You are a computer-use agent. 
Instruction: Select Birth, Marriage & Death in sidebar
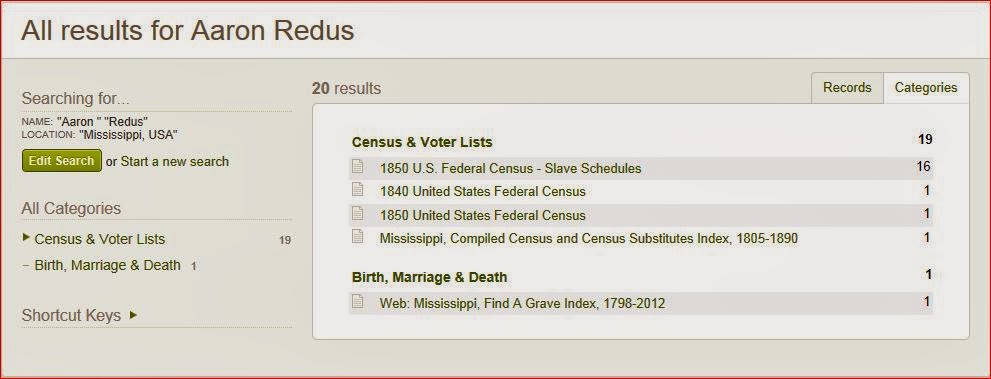107,265
